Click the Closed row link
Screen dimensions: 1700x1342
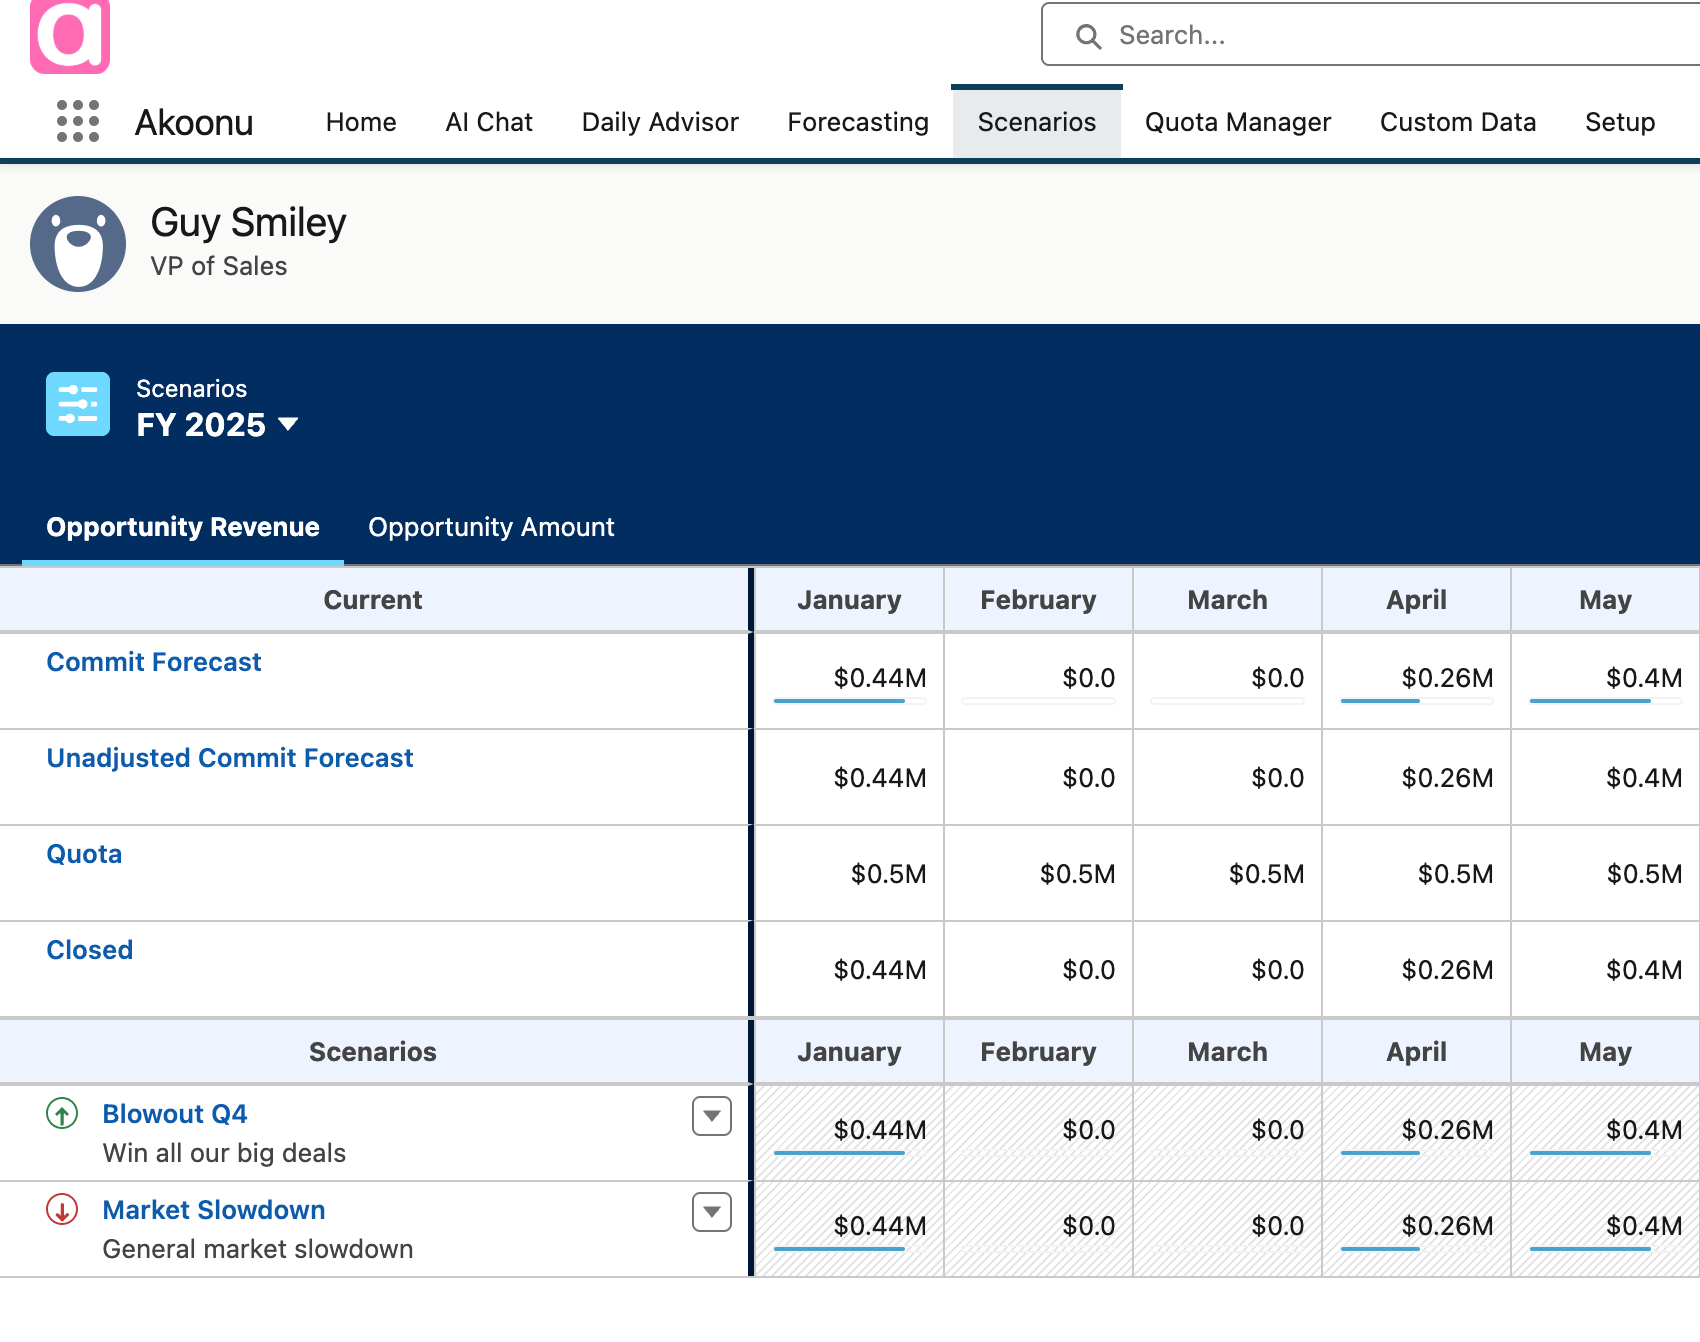(90, 950)
